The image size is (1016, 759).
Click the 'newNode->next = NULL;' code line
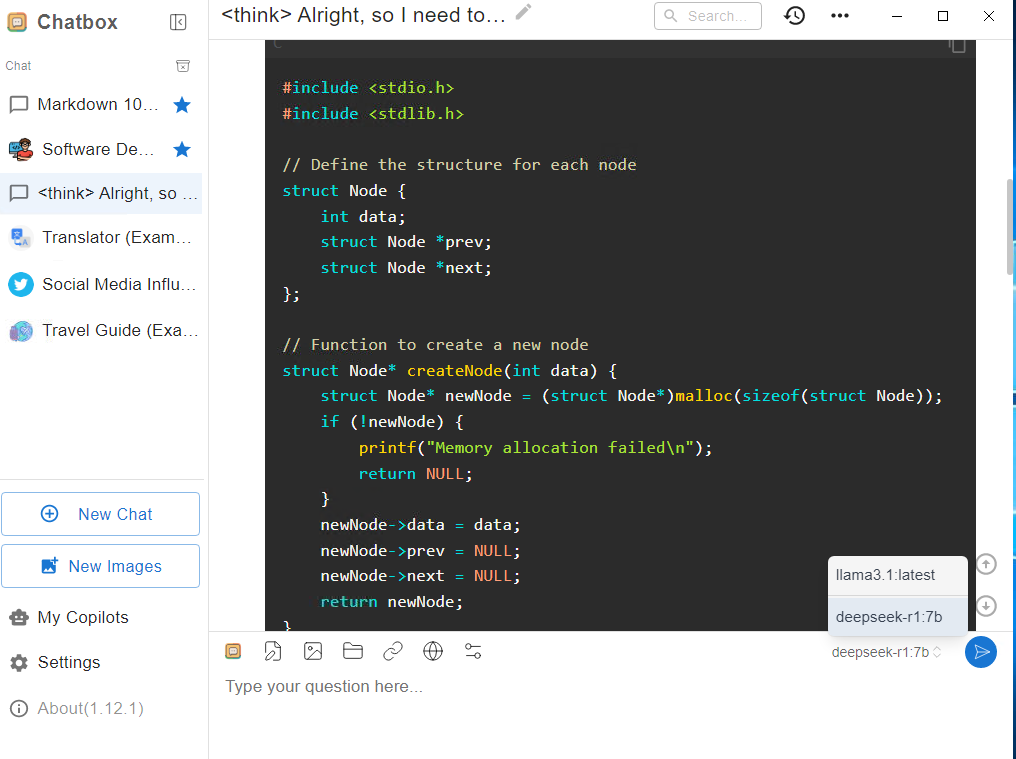point(421,576)
